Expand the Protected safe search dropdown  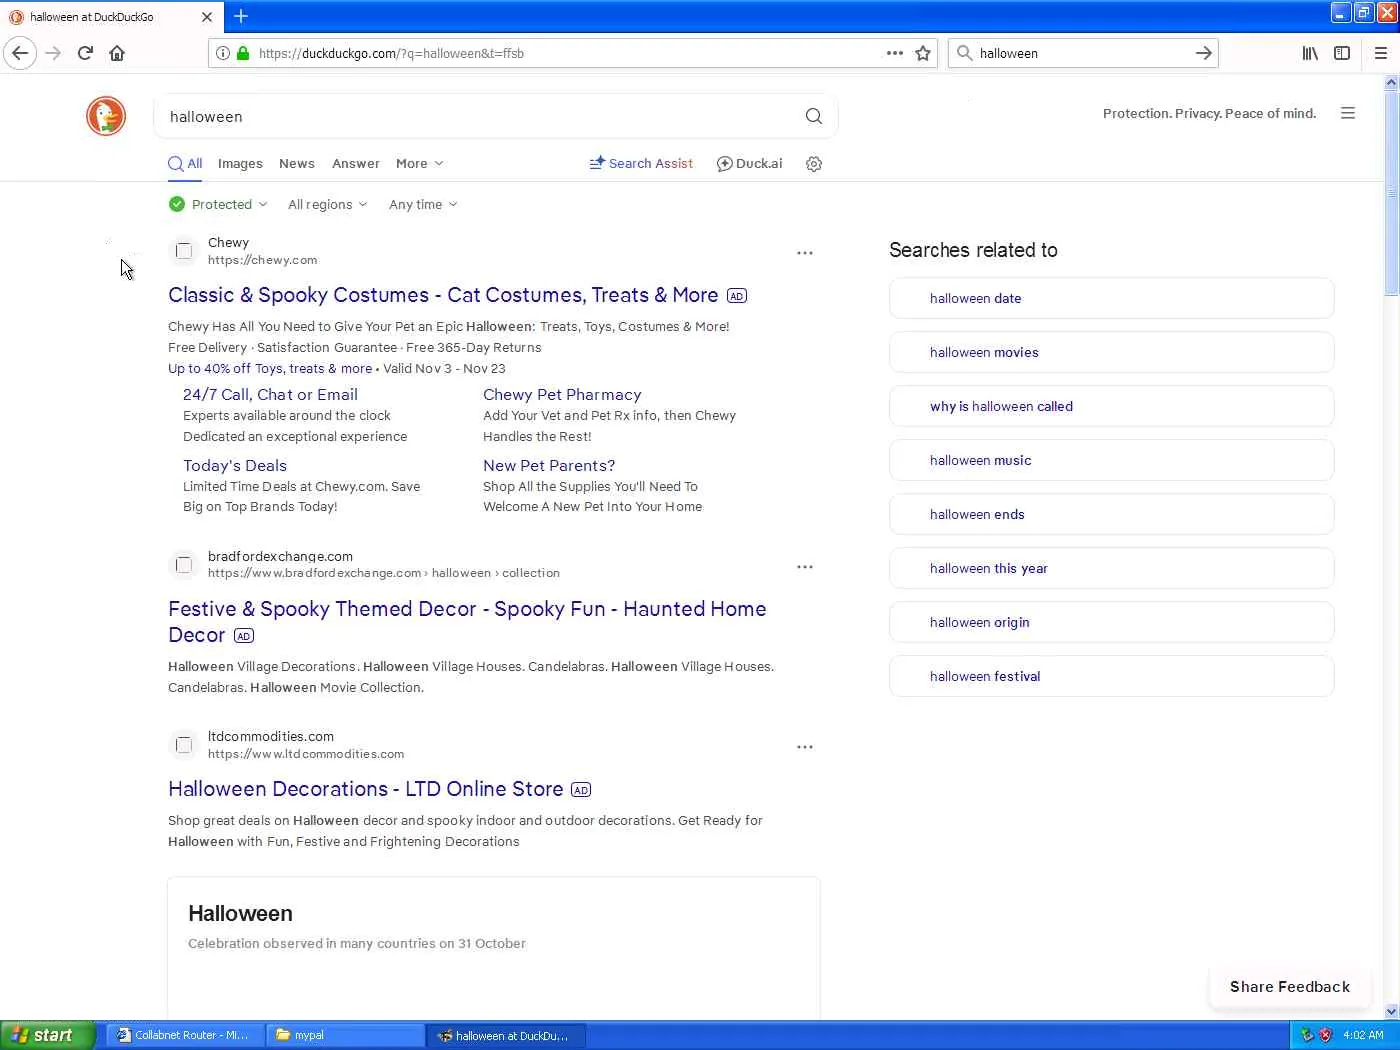218,204
